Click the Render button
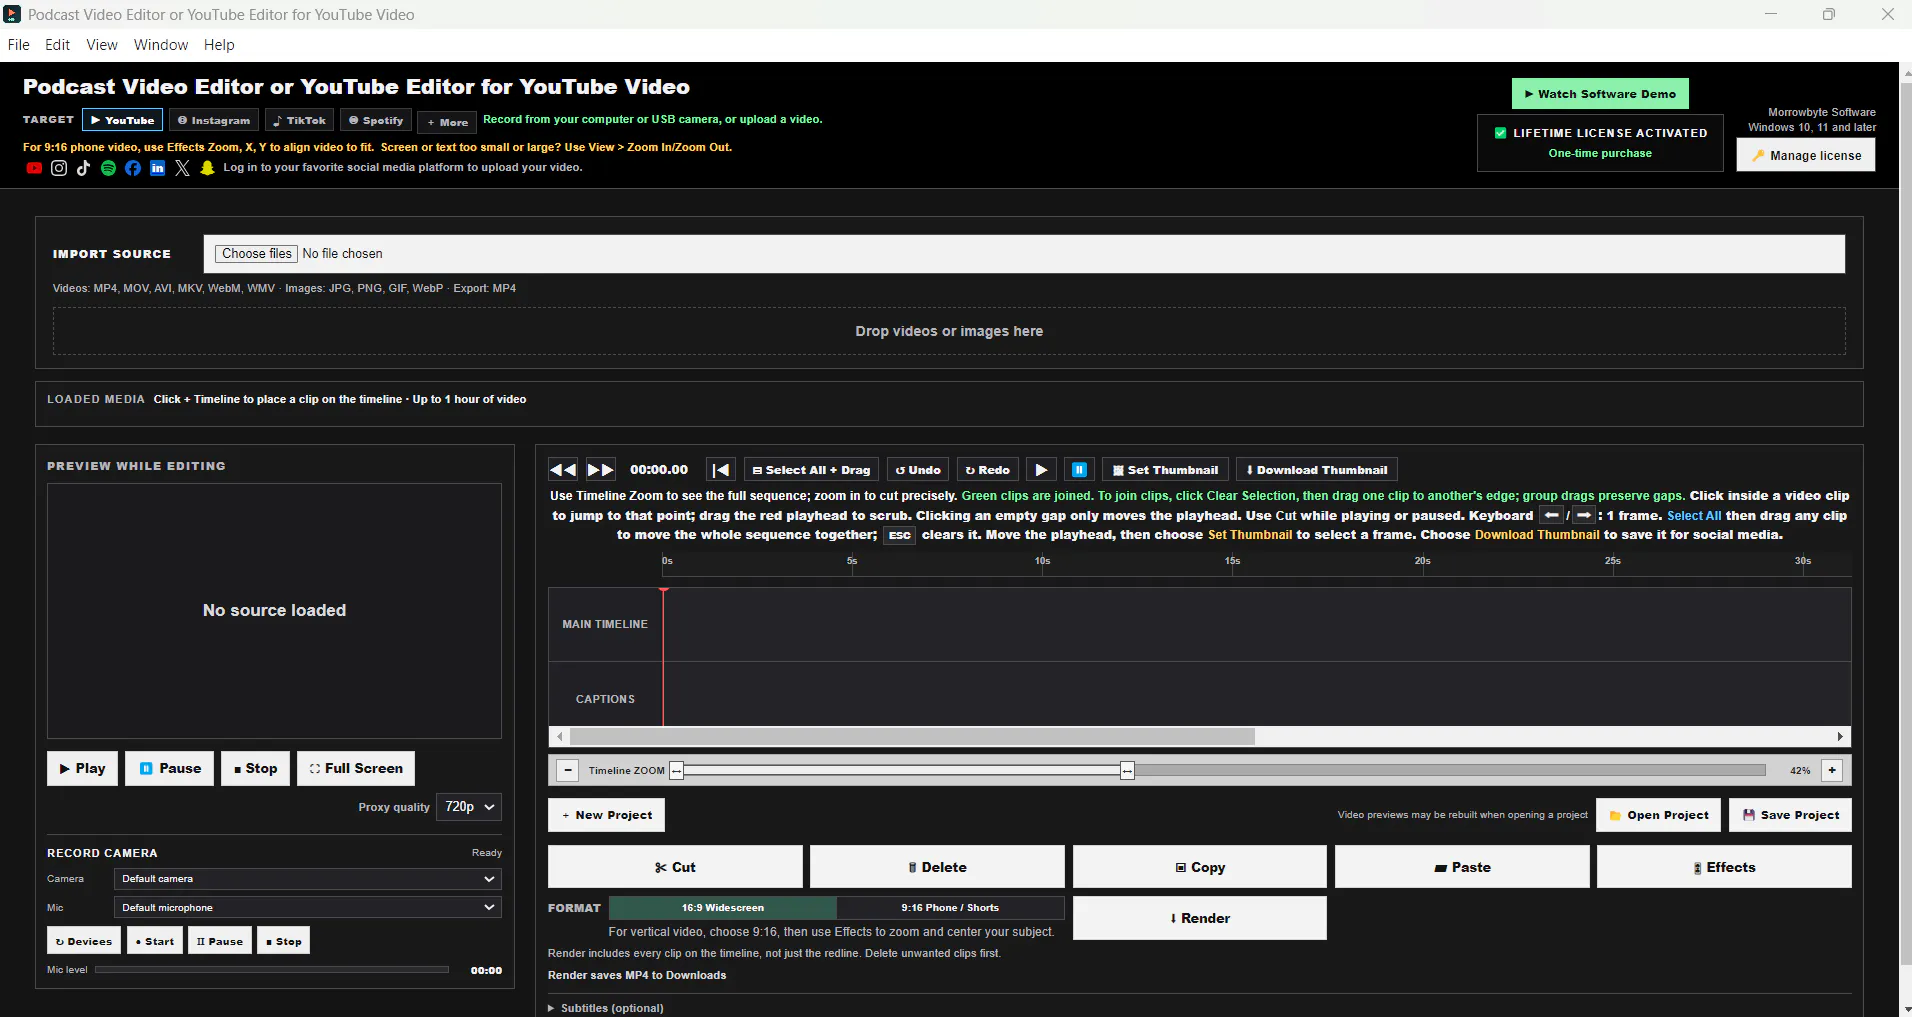This screenshot has height=1017, width=1912. click(1200, 918)
